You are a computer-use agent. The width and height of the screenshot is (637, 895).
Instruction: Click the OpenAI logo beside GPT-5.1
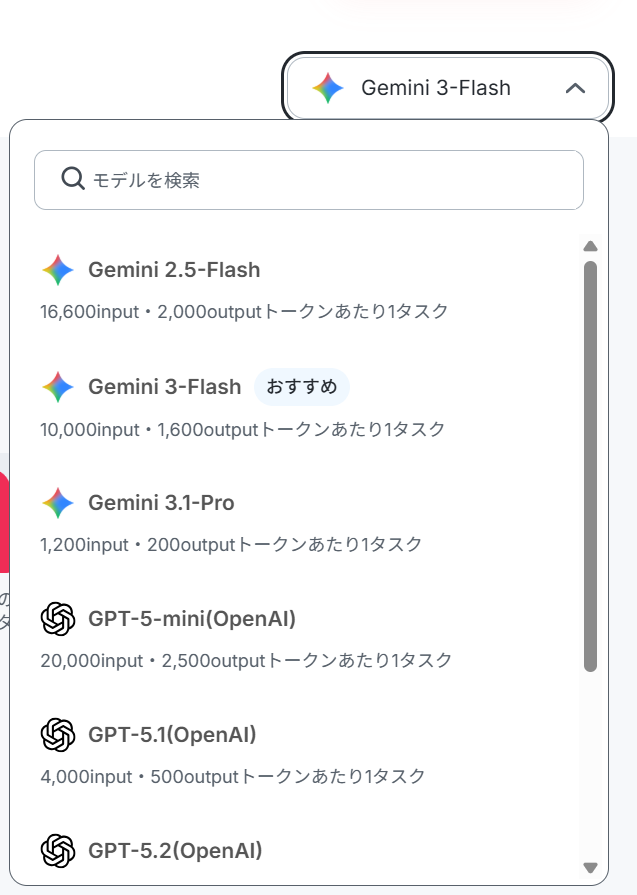point(58,735)
